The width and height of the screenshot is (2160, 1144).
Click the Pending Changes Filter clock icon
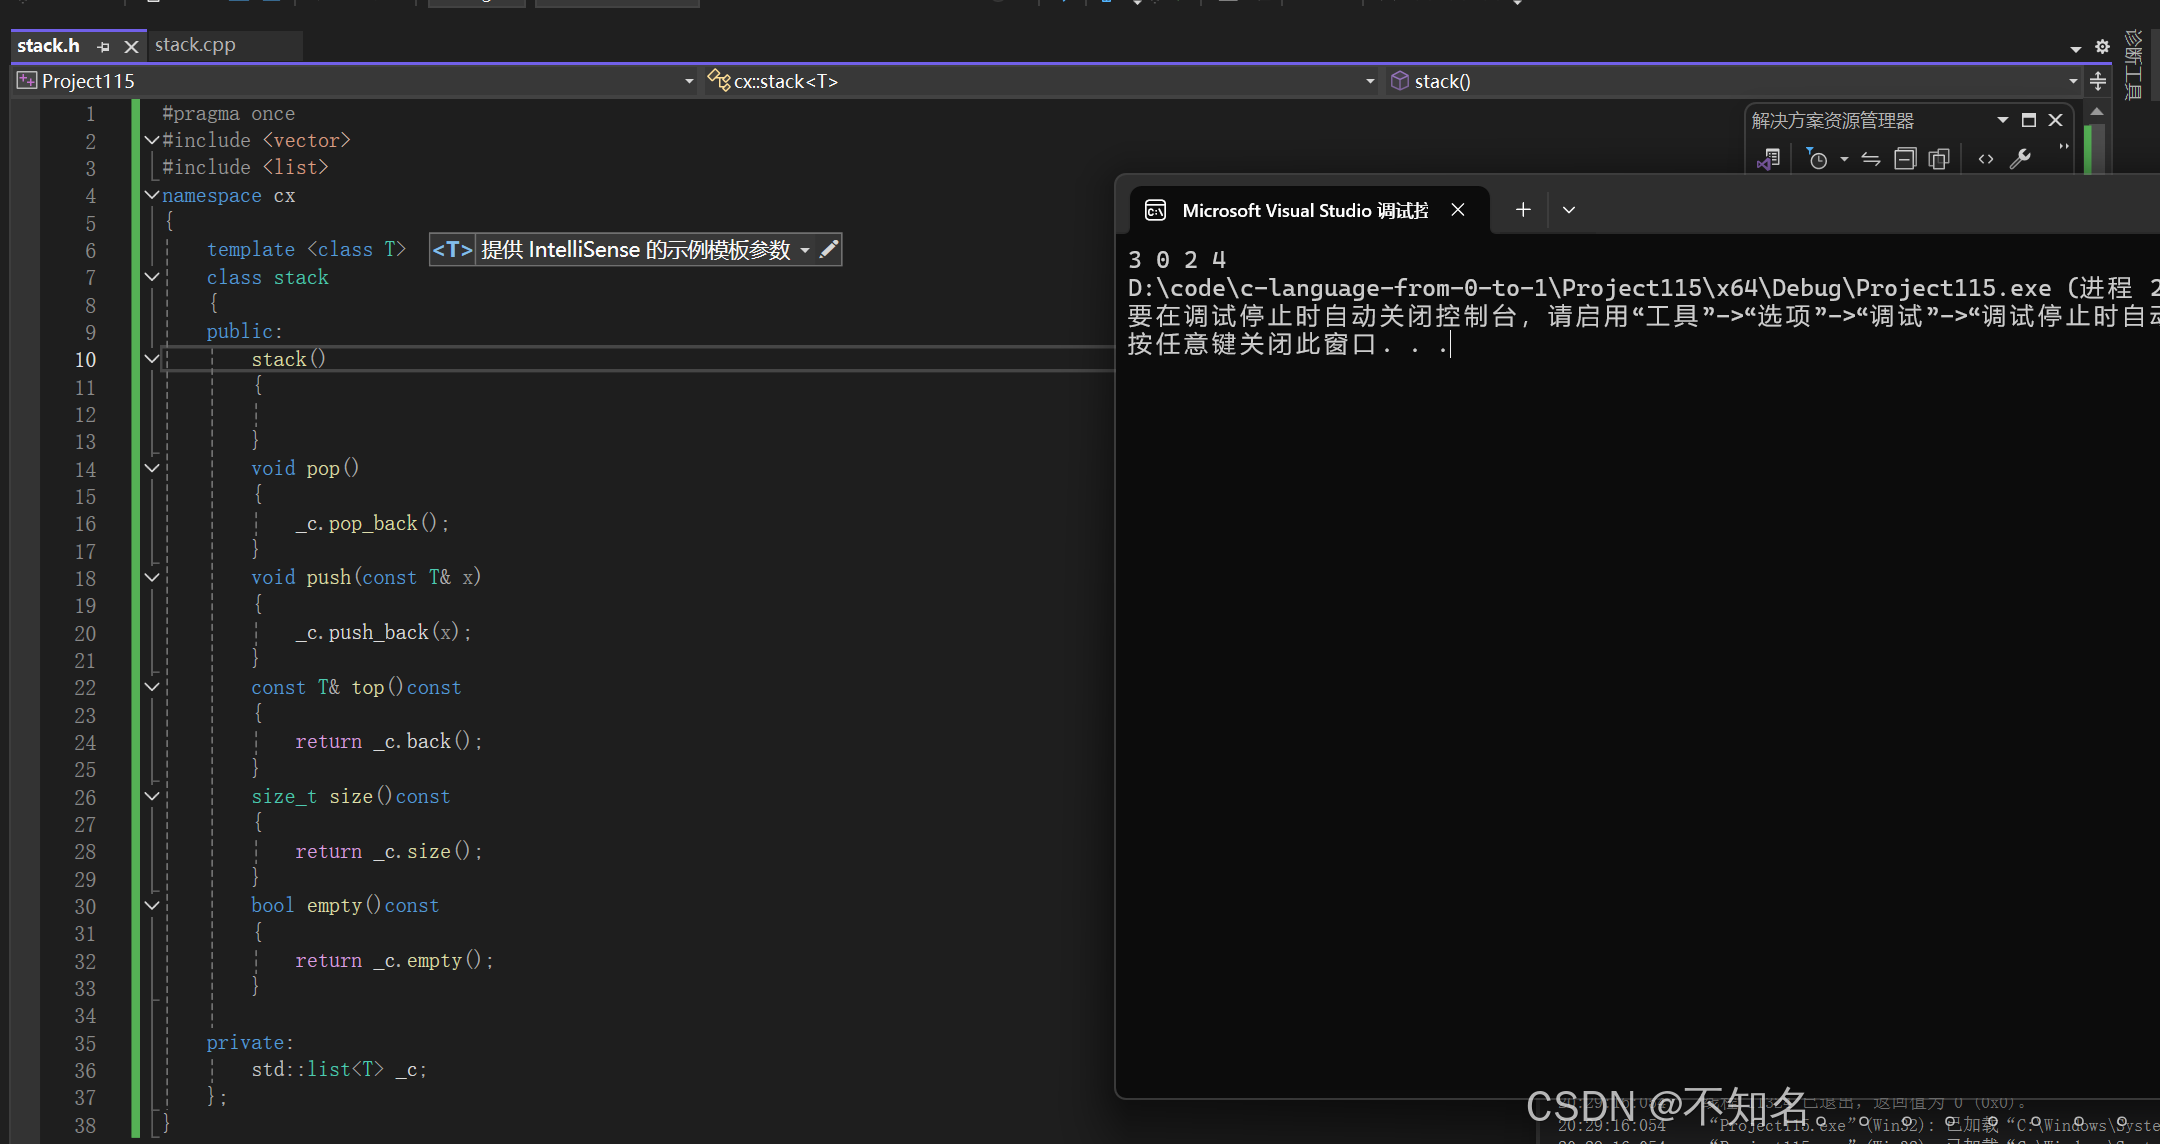click(1817, 159)
